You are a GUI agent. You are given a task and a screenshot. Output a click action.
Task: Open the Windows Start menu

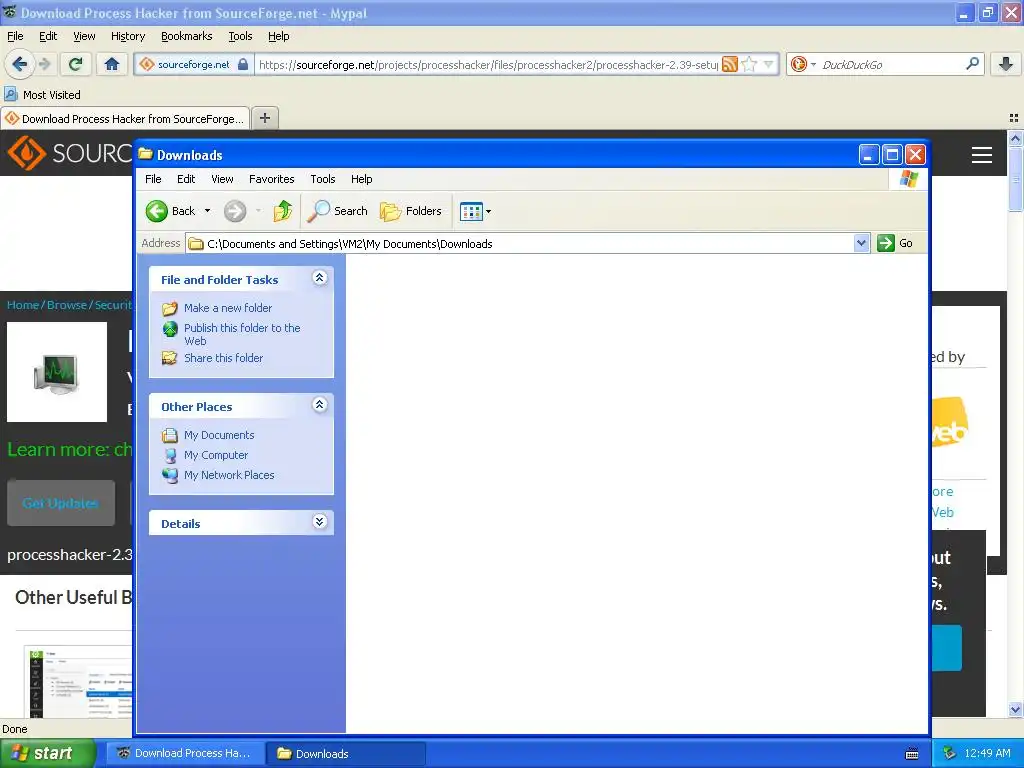pos(48,754)
